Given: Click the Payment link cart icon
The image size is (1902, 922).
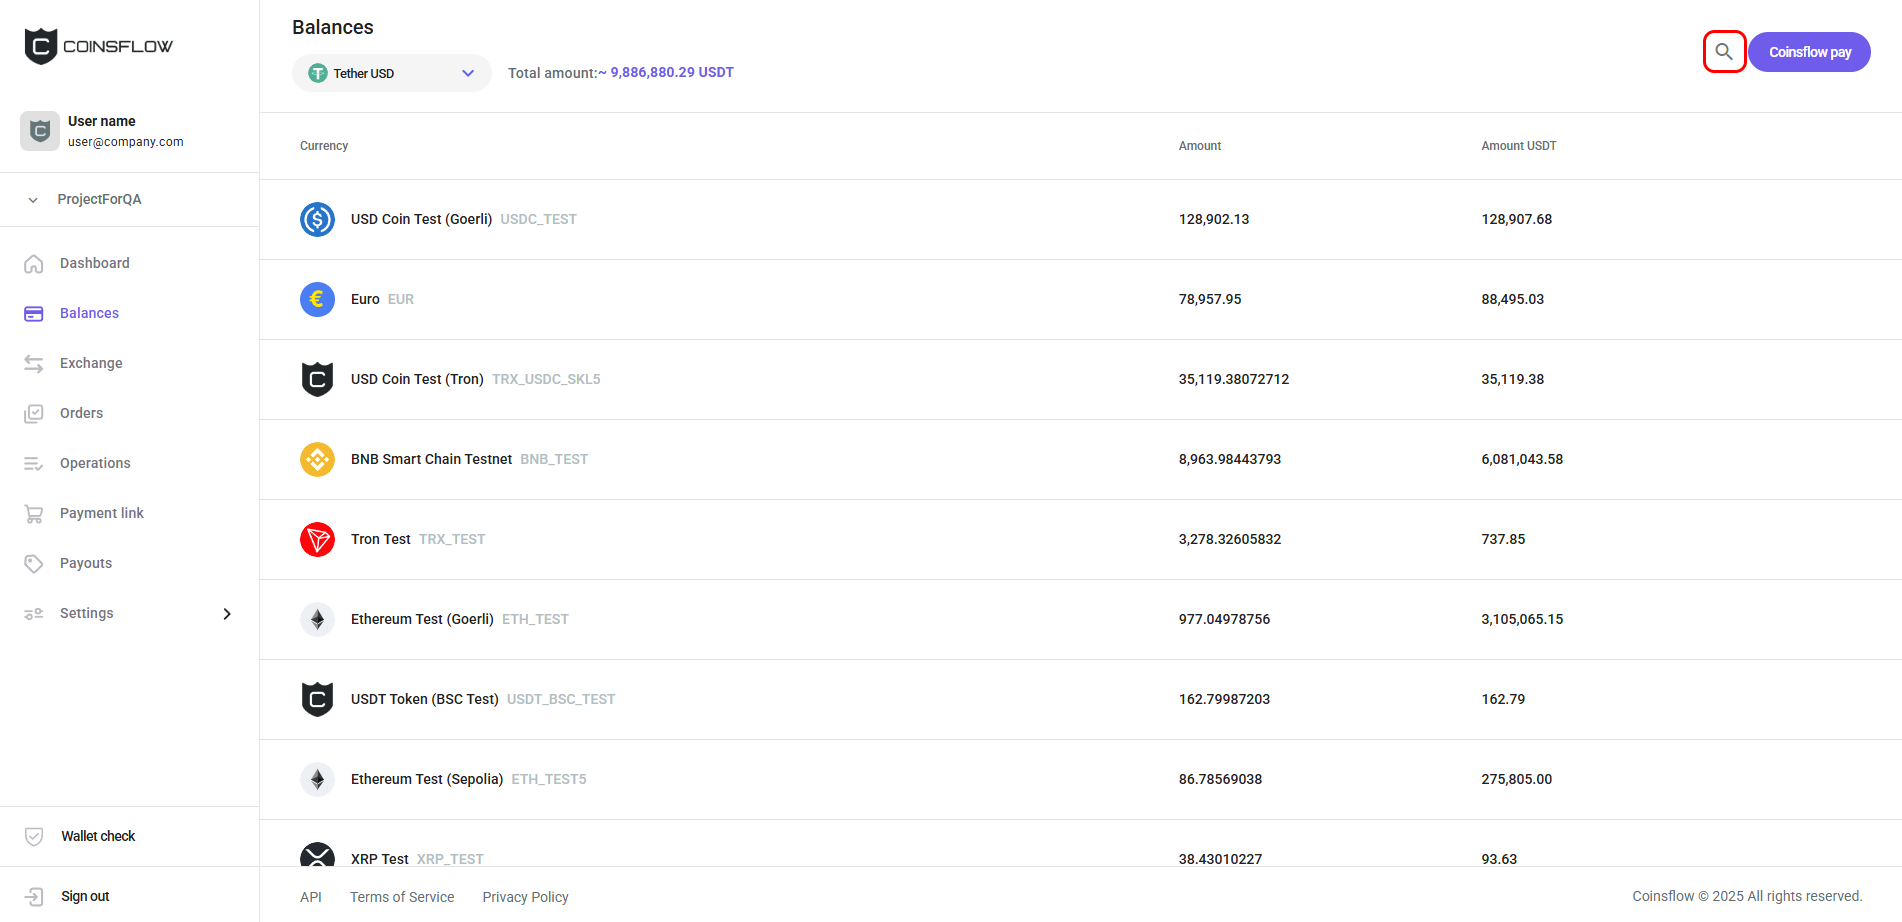Looking at the screenshot, I should 33,513.
